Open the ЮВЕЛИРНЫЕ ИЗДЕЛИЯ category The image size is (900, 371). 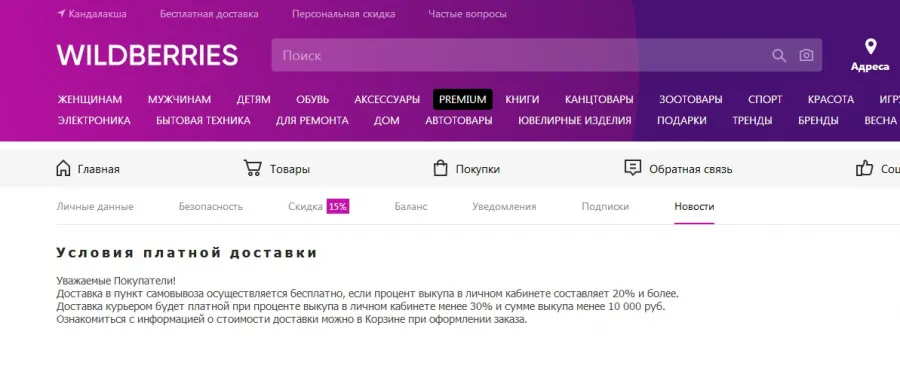coord(575,121)
